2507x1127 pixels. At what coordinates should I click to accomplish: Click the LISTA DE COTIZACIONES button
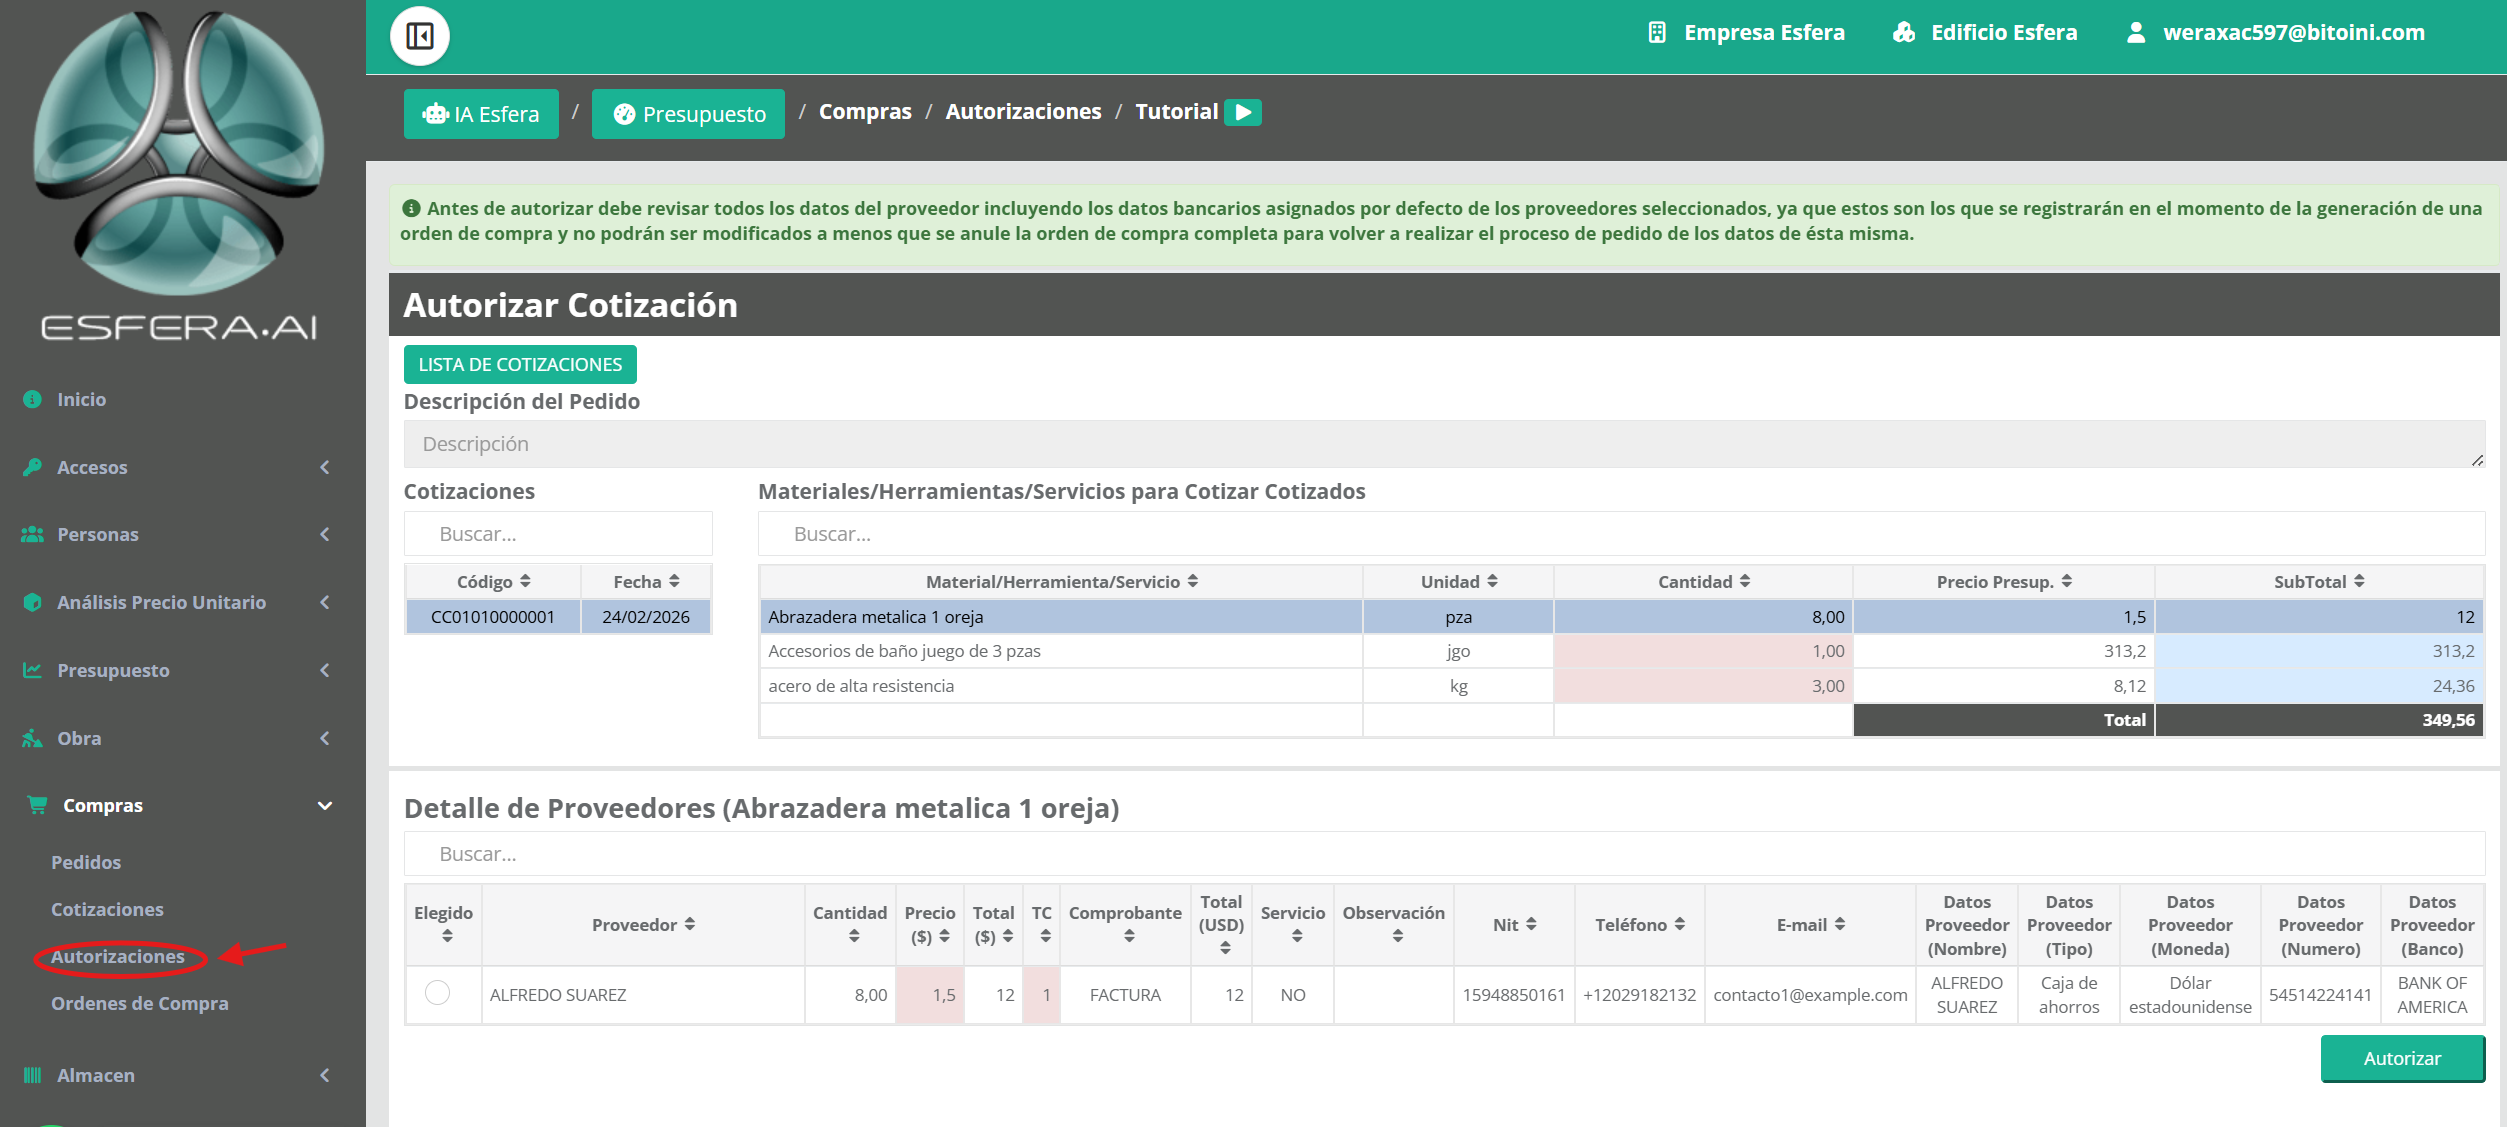click(x=520, y=364)
